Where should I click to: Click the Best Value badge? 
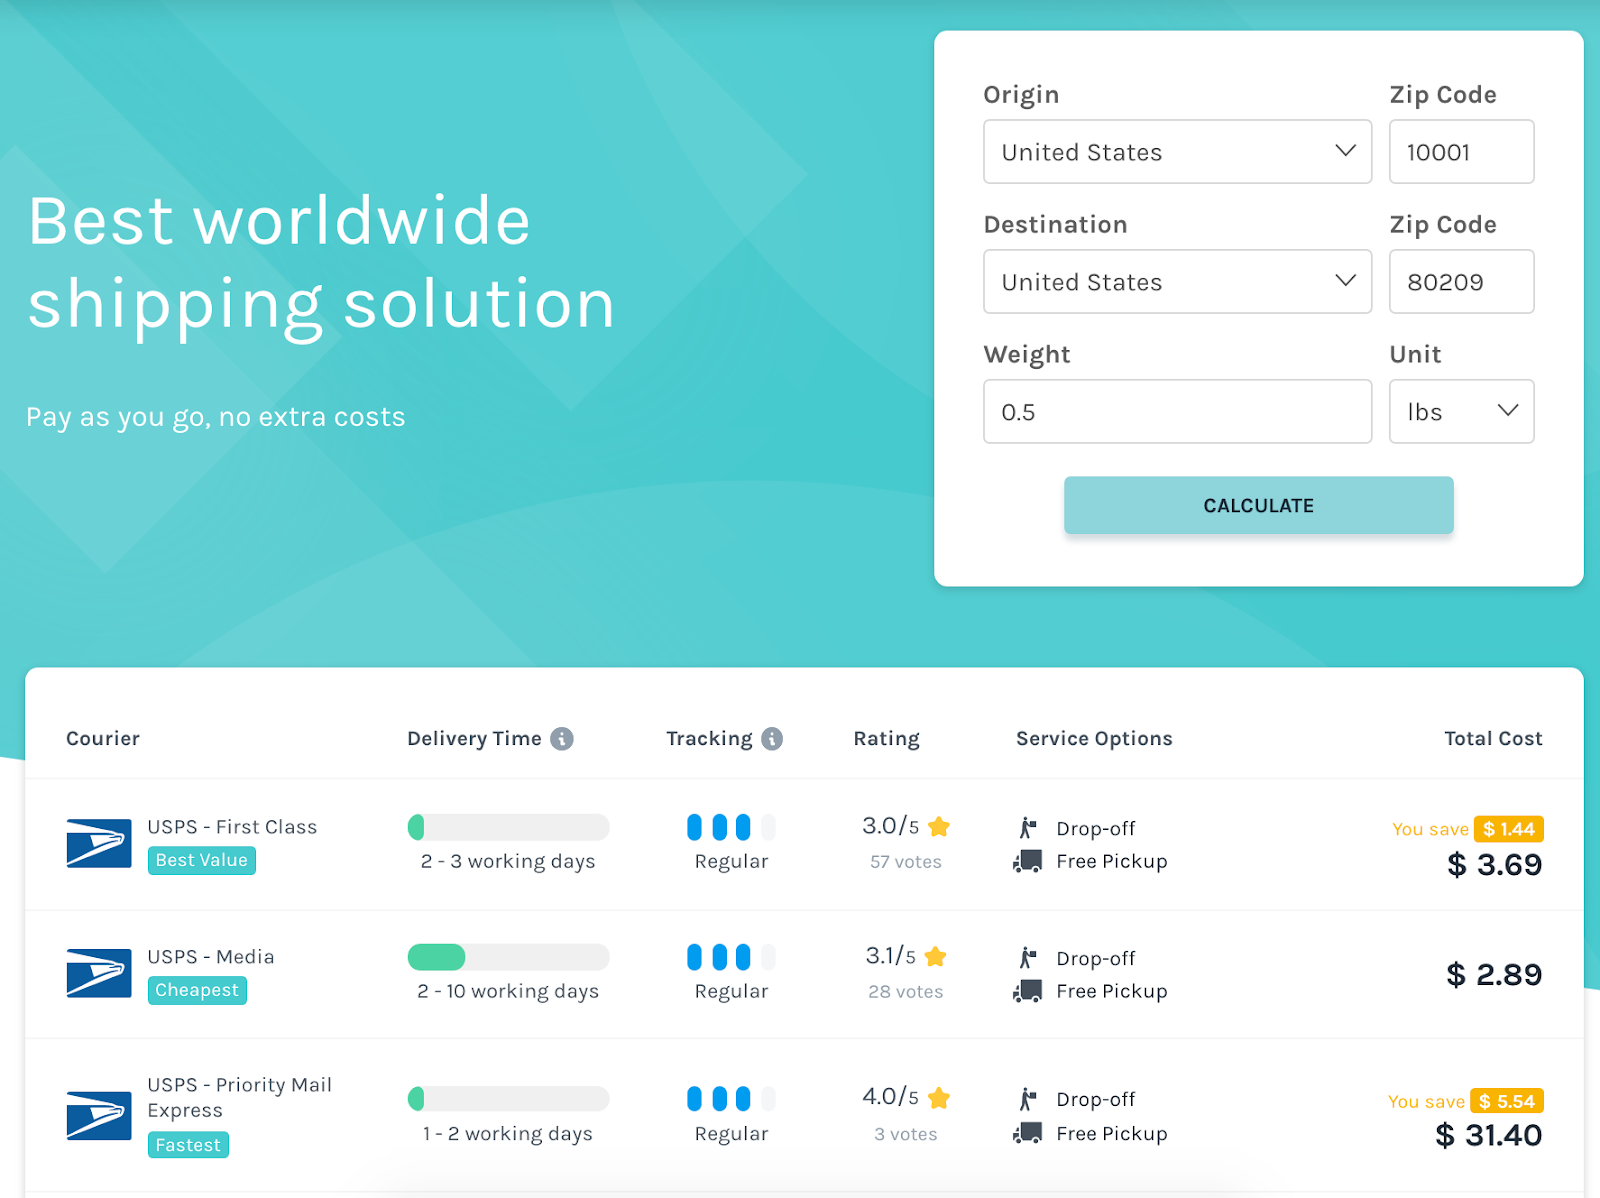pyautogui.click(x=202, y=860)
